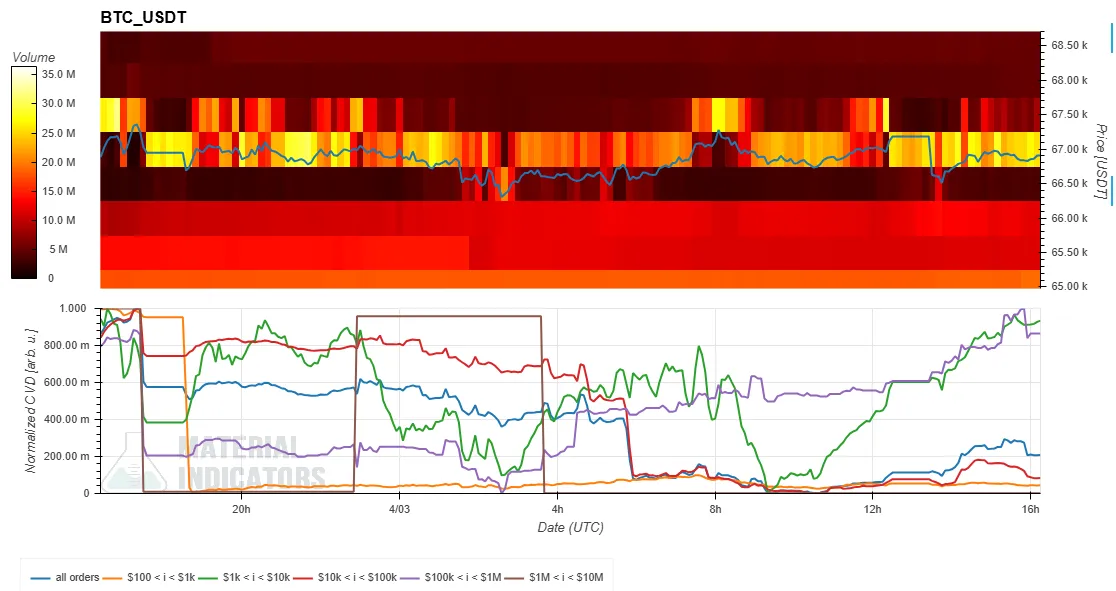
Task: Click the 'Price [USDT]' axis label
Action: [x=1101, y=160]
